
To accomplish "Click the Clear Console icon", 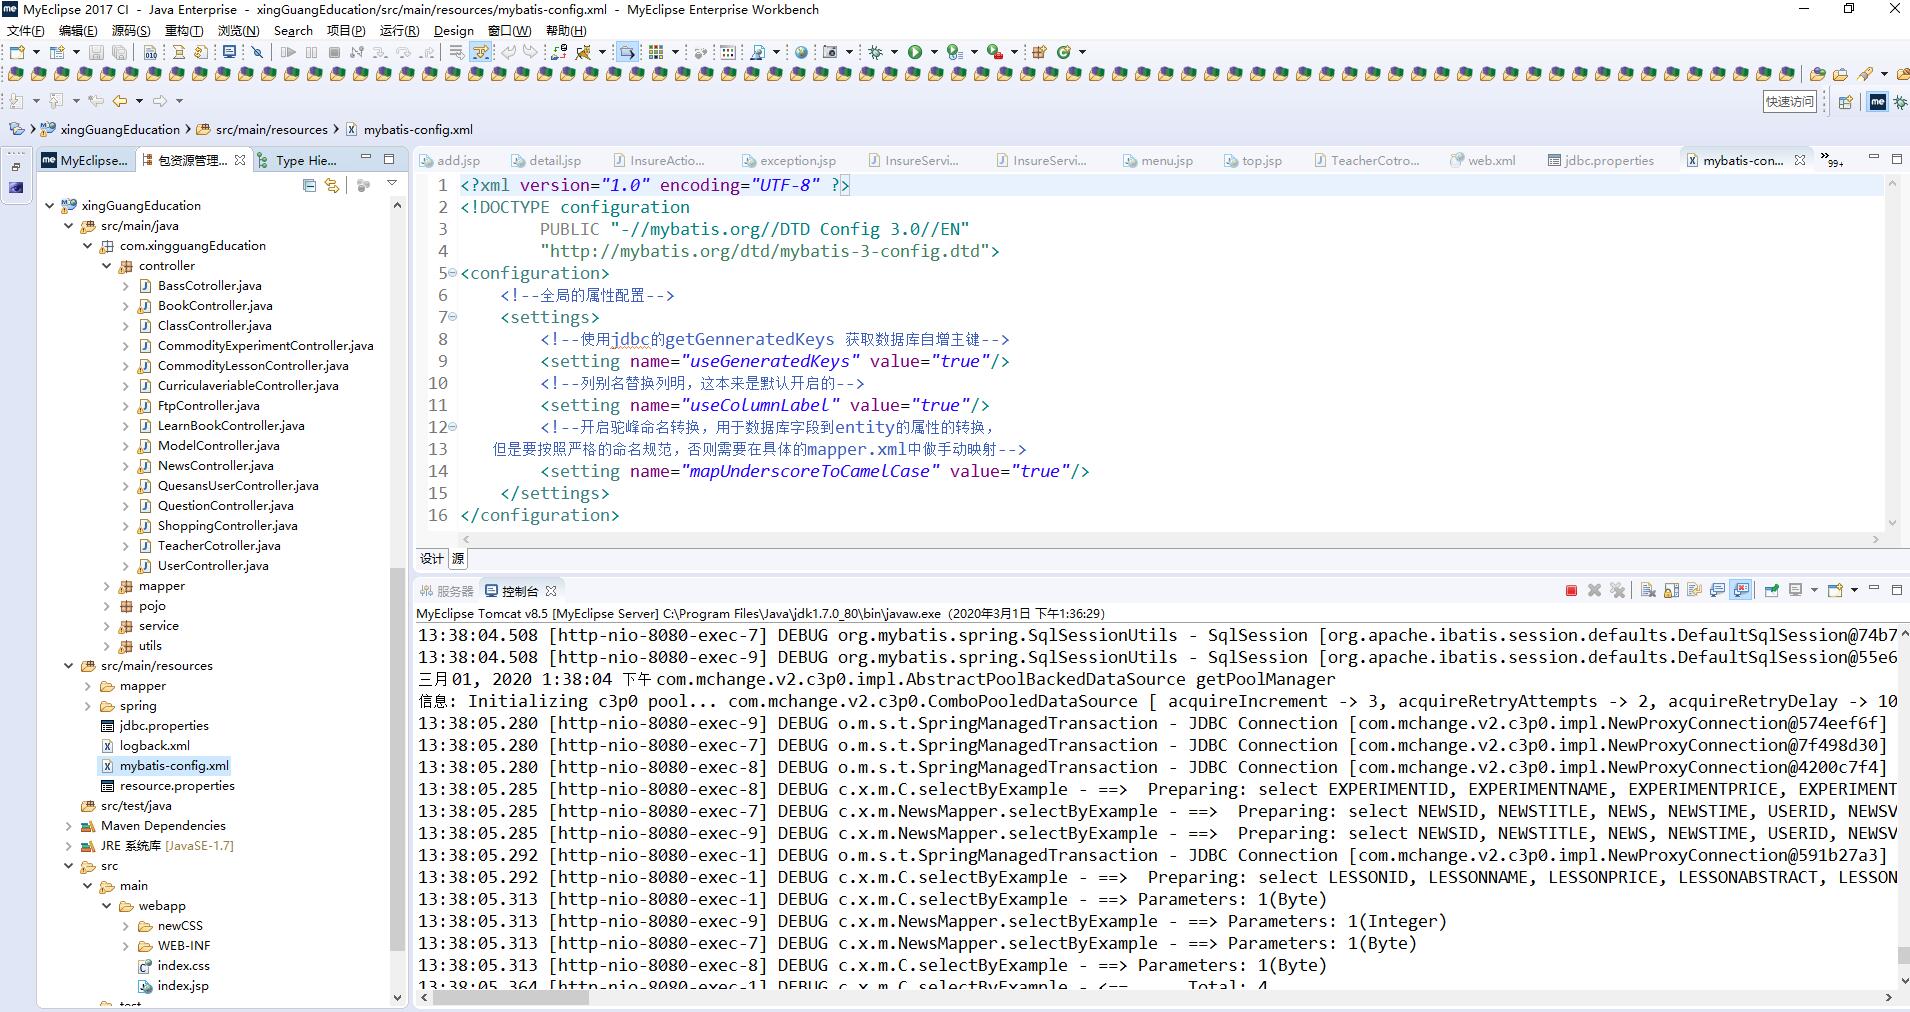I will pyautogui.click(x=1648, y=590).
